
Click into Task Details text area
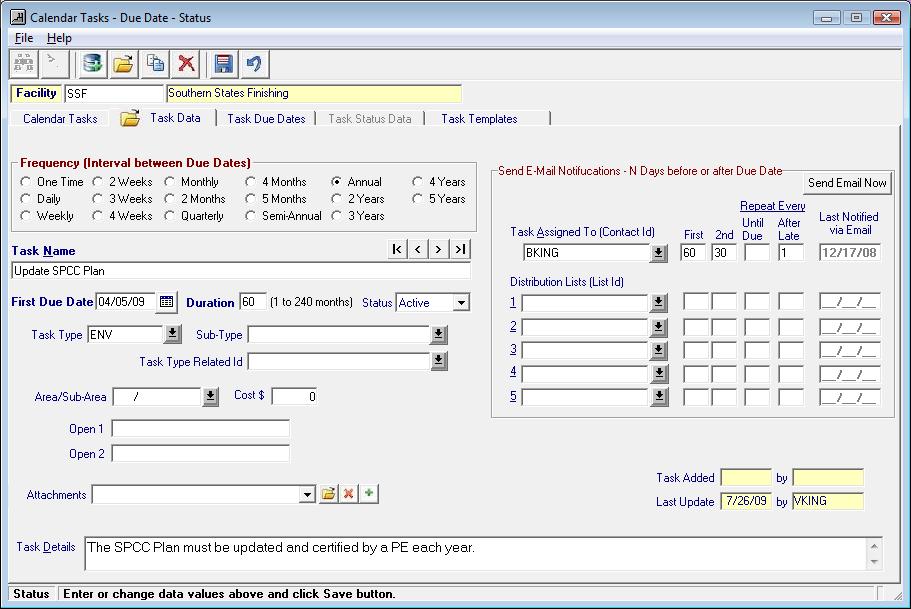476,554
